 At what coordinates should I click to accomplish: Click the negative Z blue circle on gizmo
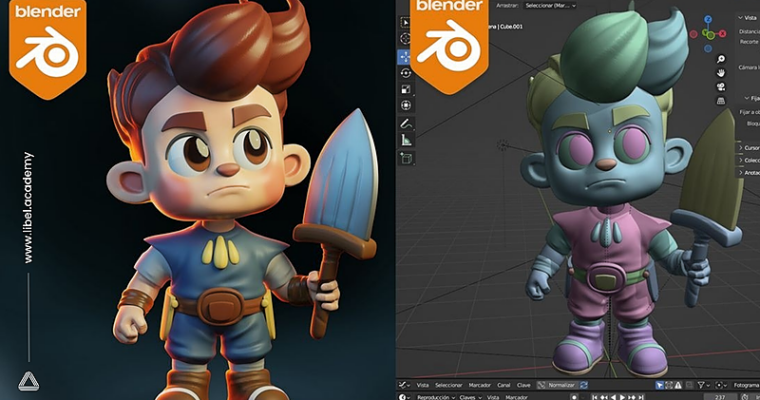708,49
